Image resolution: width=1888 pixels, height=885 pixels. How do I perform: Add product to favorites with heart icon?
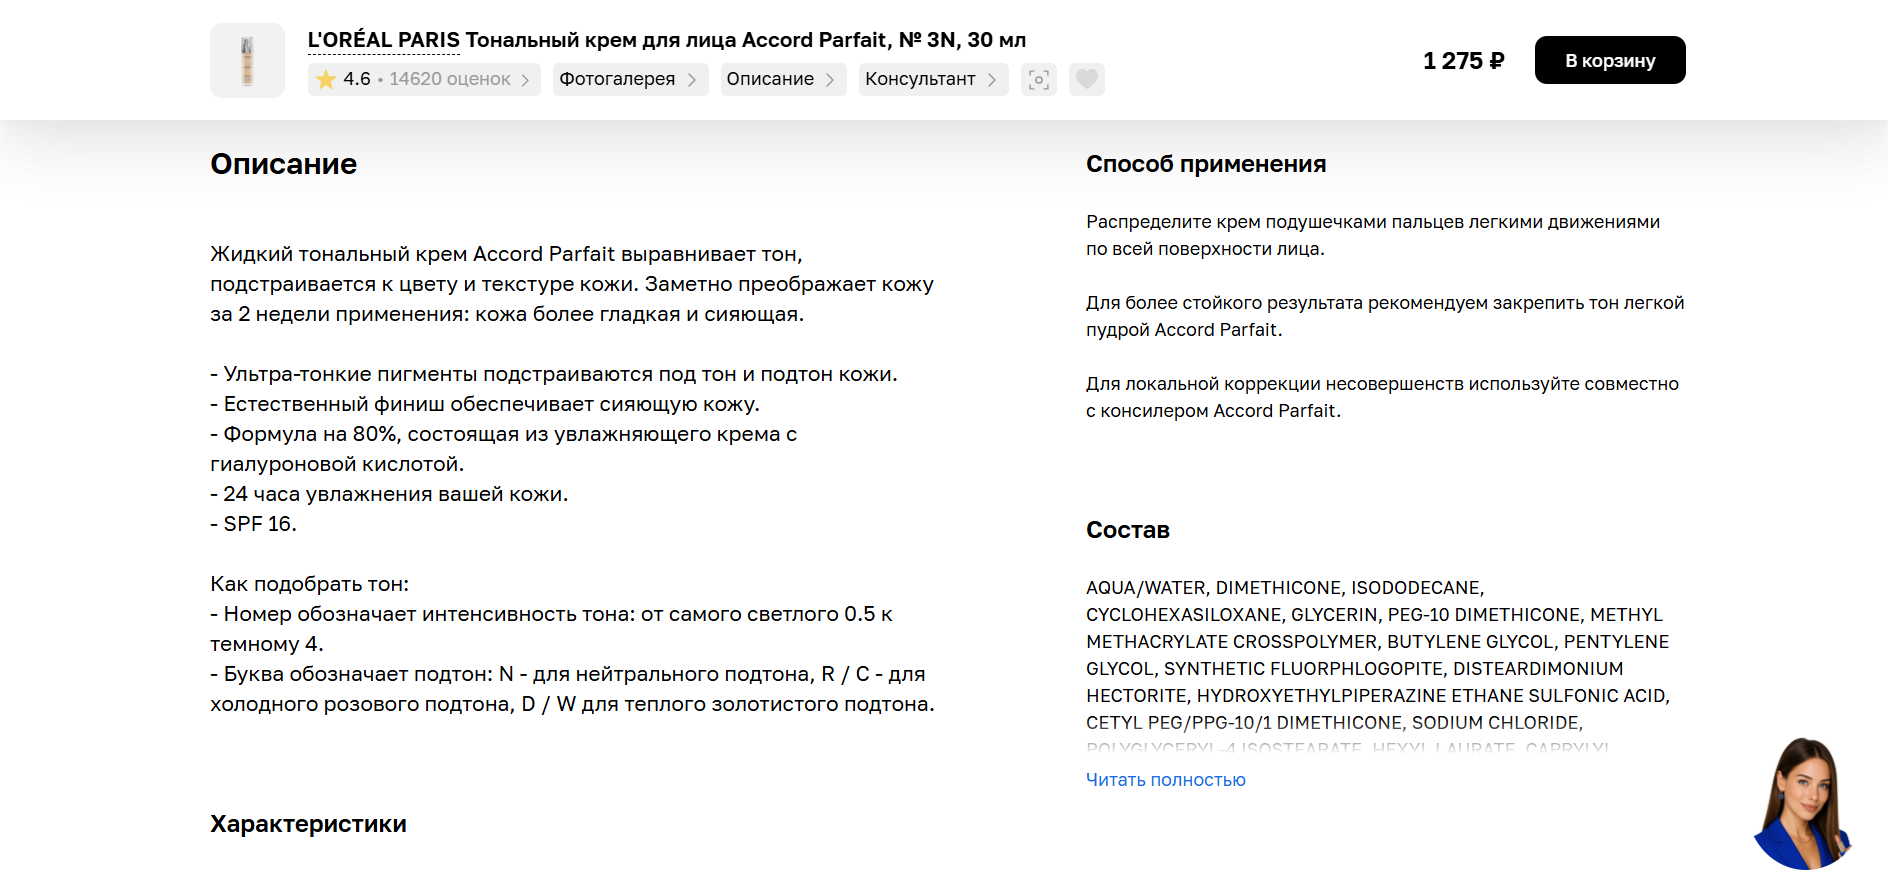pos(1087,79)
